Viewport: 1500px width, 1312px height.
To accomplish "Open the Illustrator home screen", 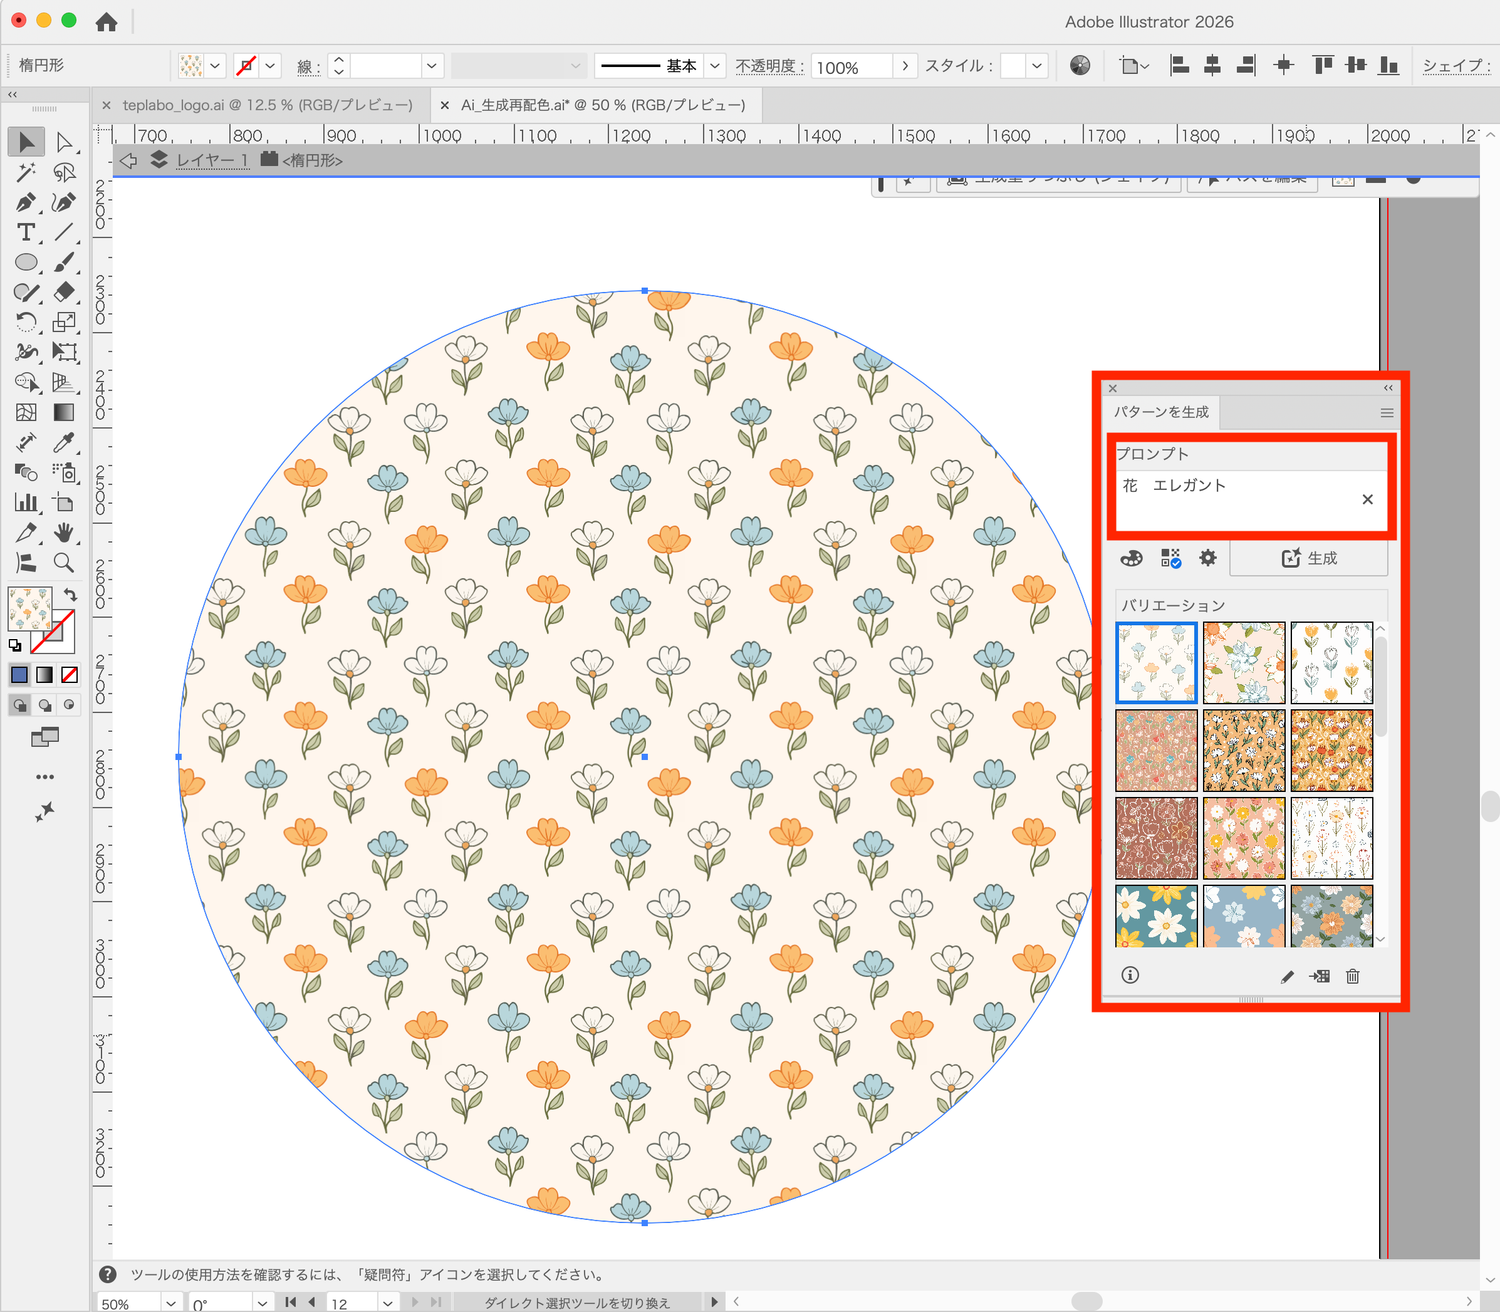I will pos(106,22).
